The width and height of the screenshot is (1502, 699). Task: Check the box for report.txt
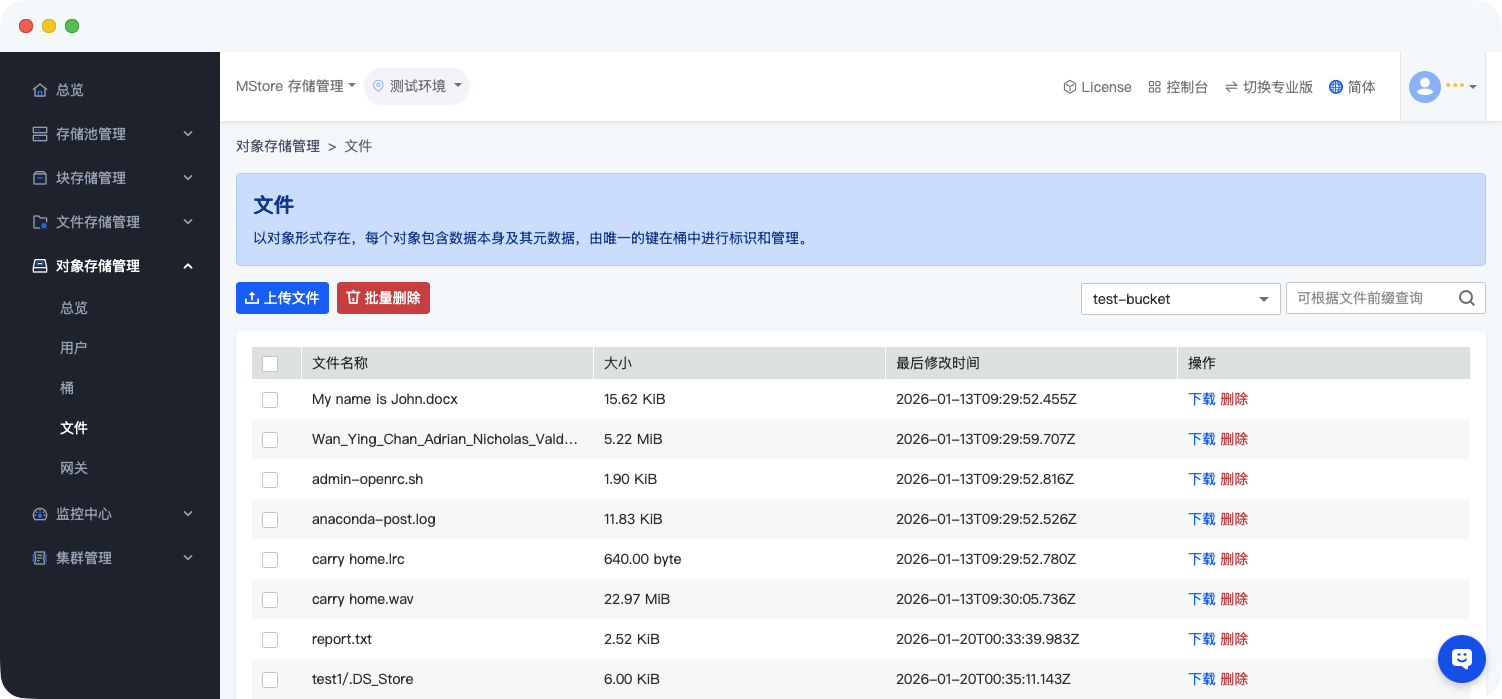(x=270, y=639)
